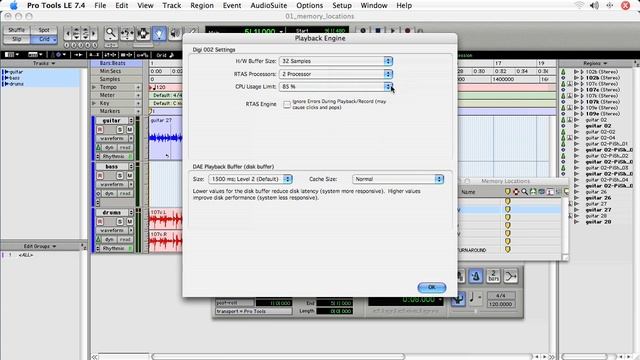Open the CPU Usage Limit dropdown

pyautogui.click(x=336, y=87)
